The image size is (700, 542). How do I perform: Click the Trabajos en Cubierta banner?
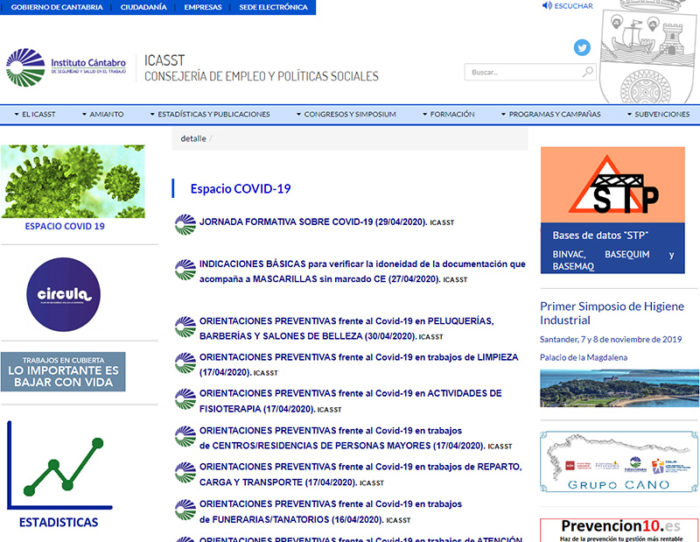point(63,371)
